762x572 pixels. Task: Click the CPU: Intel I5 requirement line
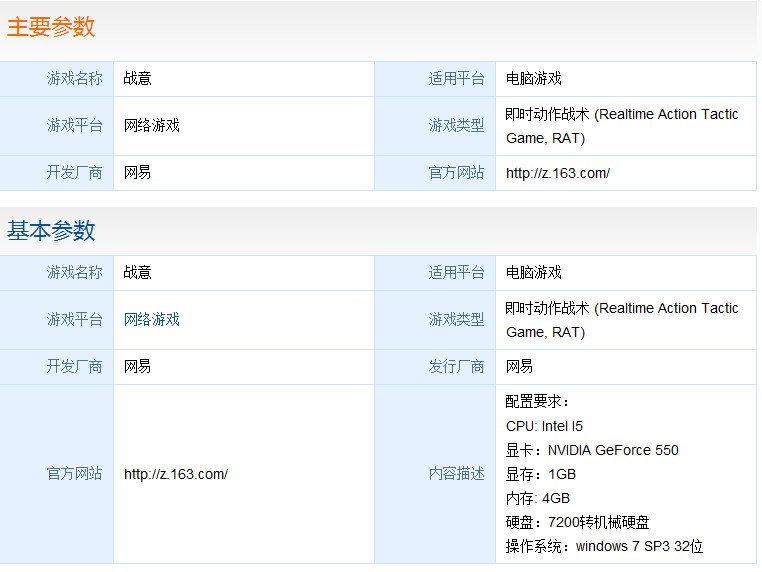(544, 426)
